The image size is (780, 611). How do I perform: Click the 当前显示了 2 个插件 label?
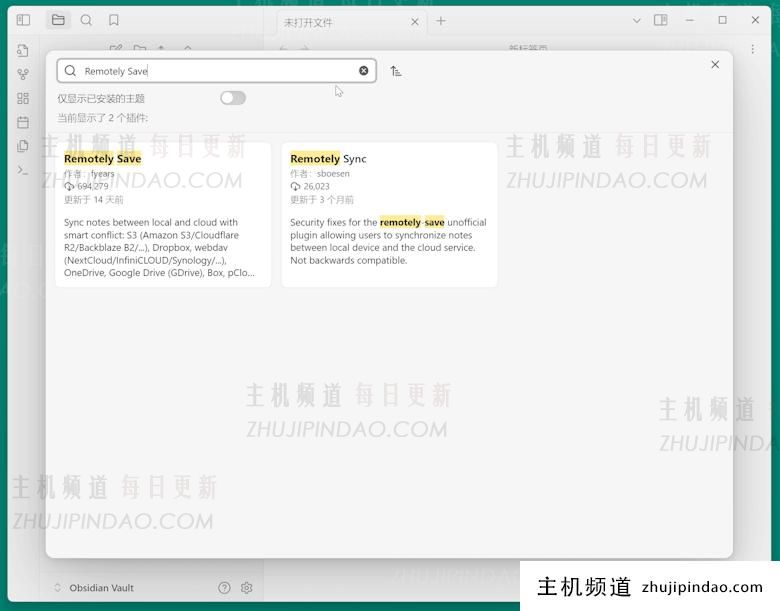click(x=102, y=118)
